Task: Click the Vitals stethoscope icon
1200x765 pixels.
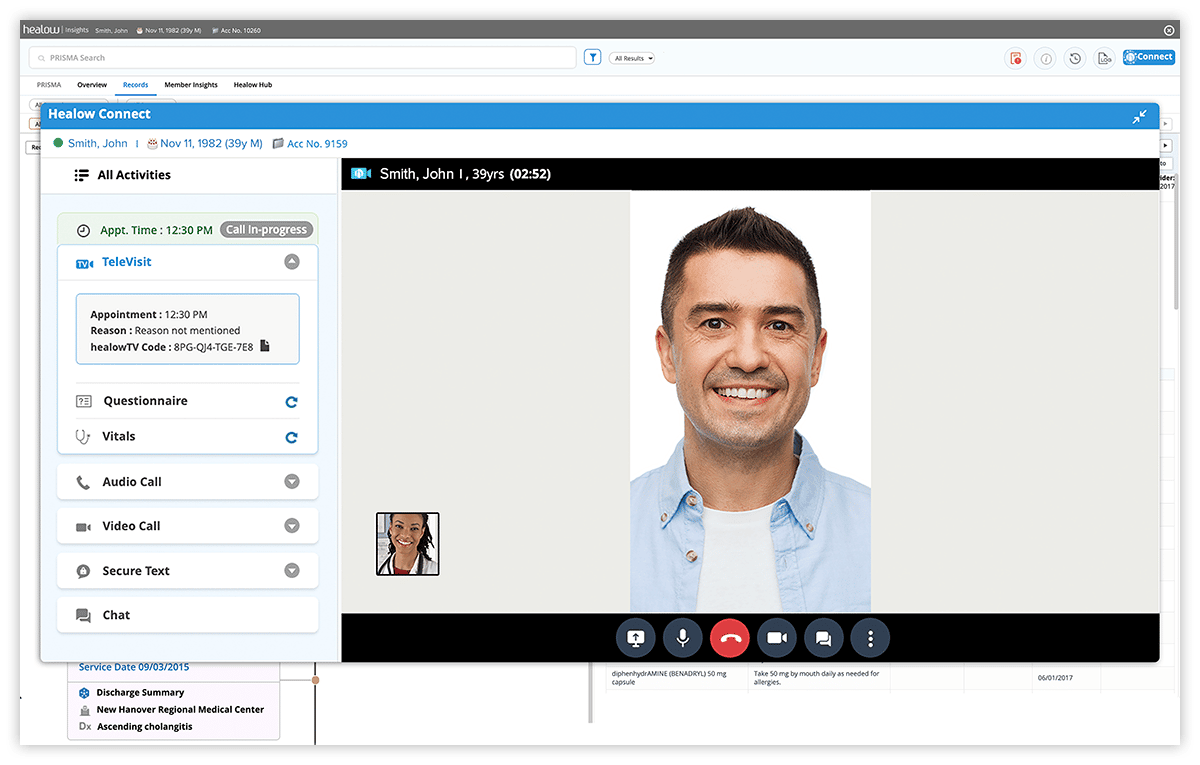Action: pyautogui.click(x=83, y=436)
